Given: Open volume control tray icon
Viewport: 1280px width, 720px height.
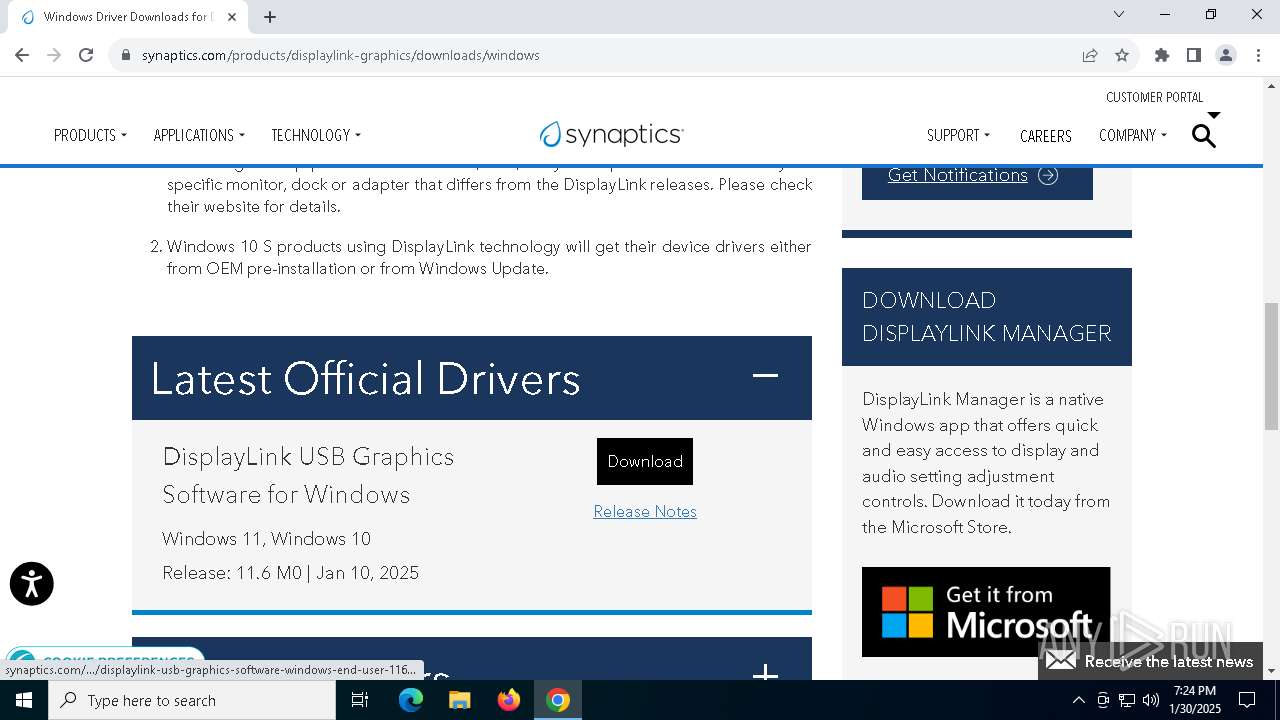Looking at the screenshot, I should tap(1151, 700).
